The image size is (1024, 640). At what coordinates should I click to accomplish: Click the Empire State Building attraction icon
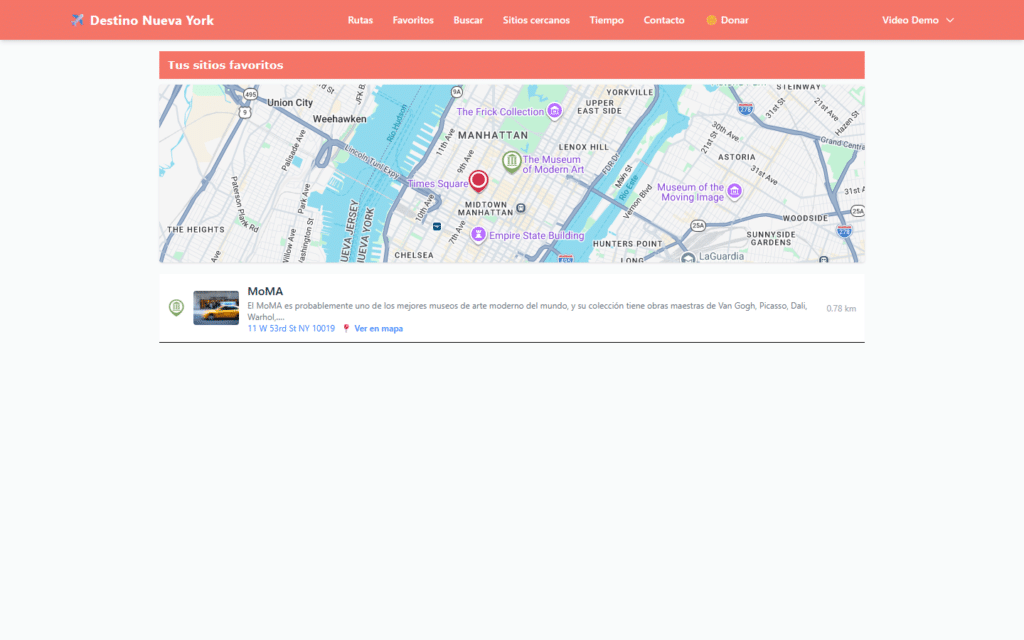click(x=478, y=234)
